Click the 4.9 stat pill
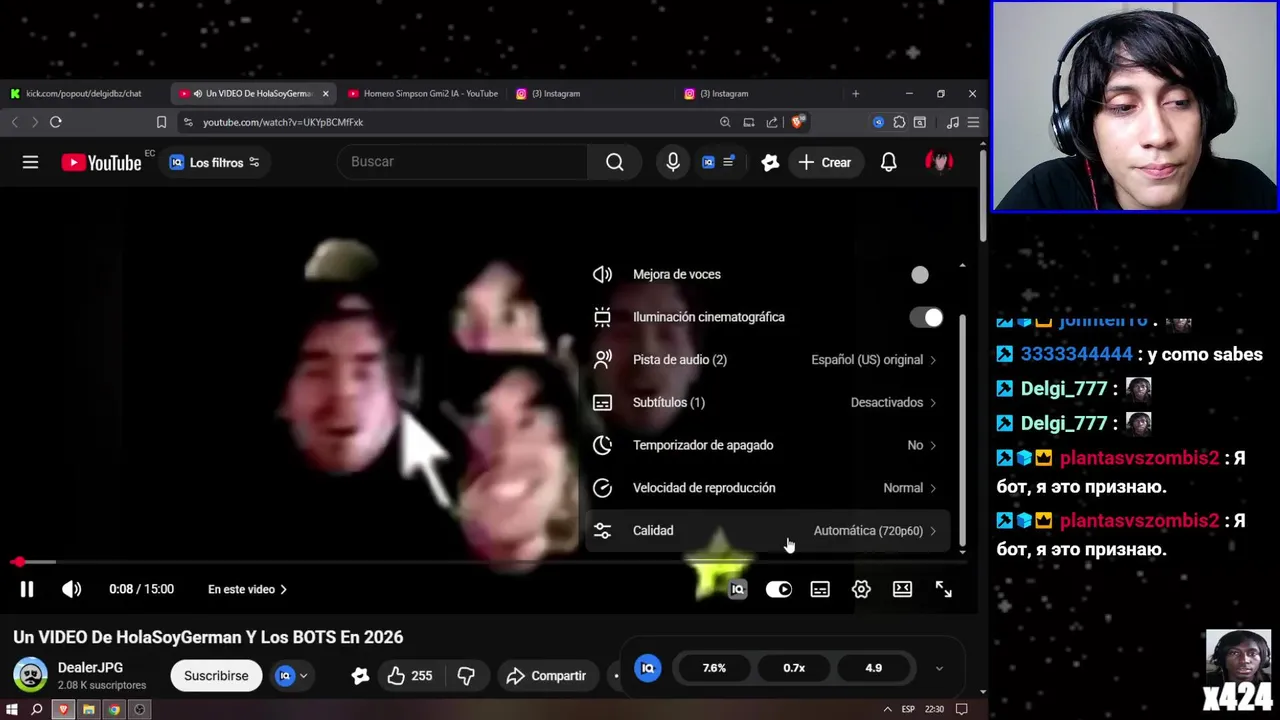Viewport: 1280px width, 720px height. [x=873, y=668]
